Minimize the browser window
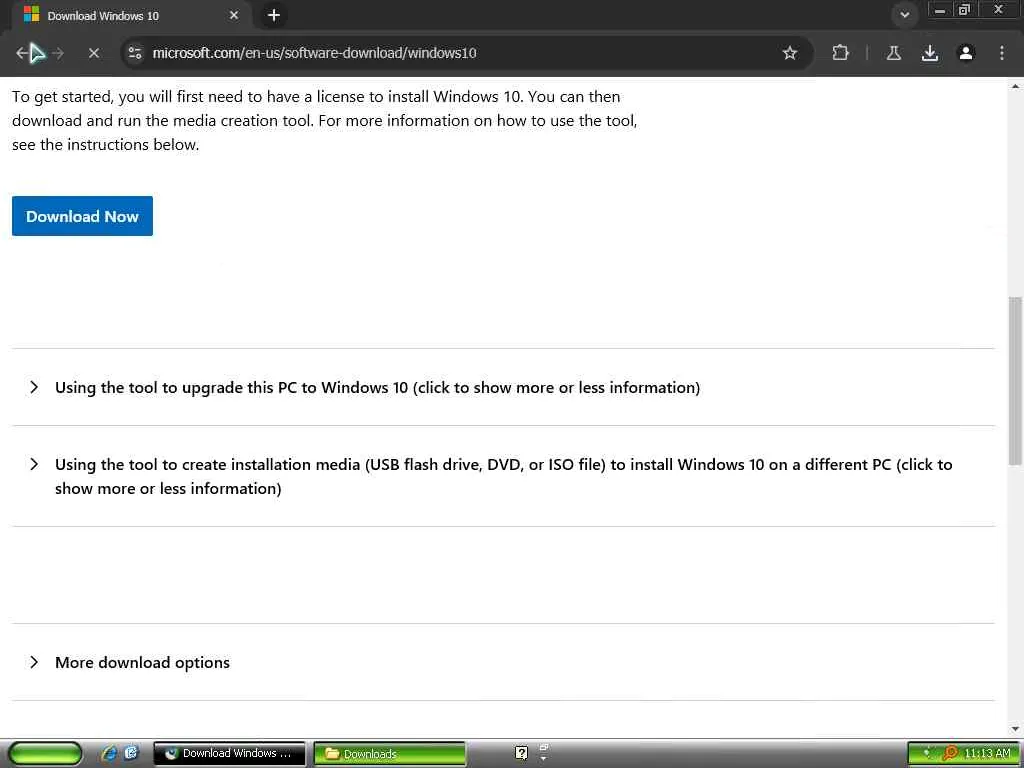The height and width of the screenshot is (768, 1024). coord(940,10)
